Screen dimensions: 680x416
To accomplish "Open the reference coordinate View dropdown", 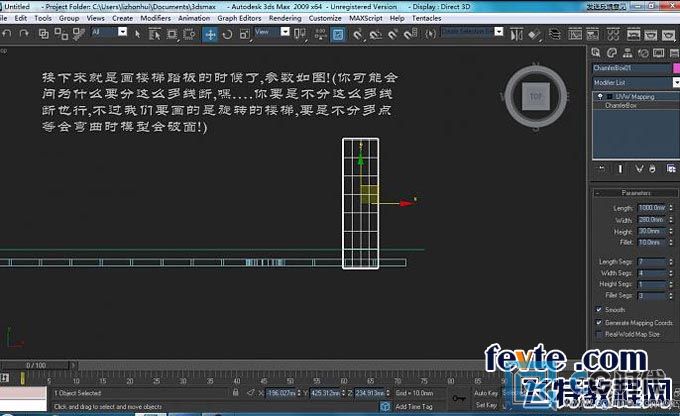I will click(285, 32).
